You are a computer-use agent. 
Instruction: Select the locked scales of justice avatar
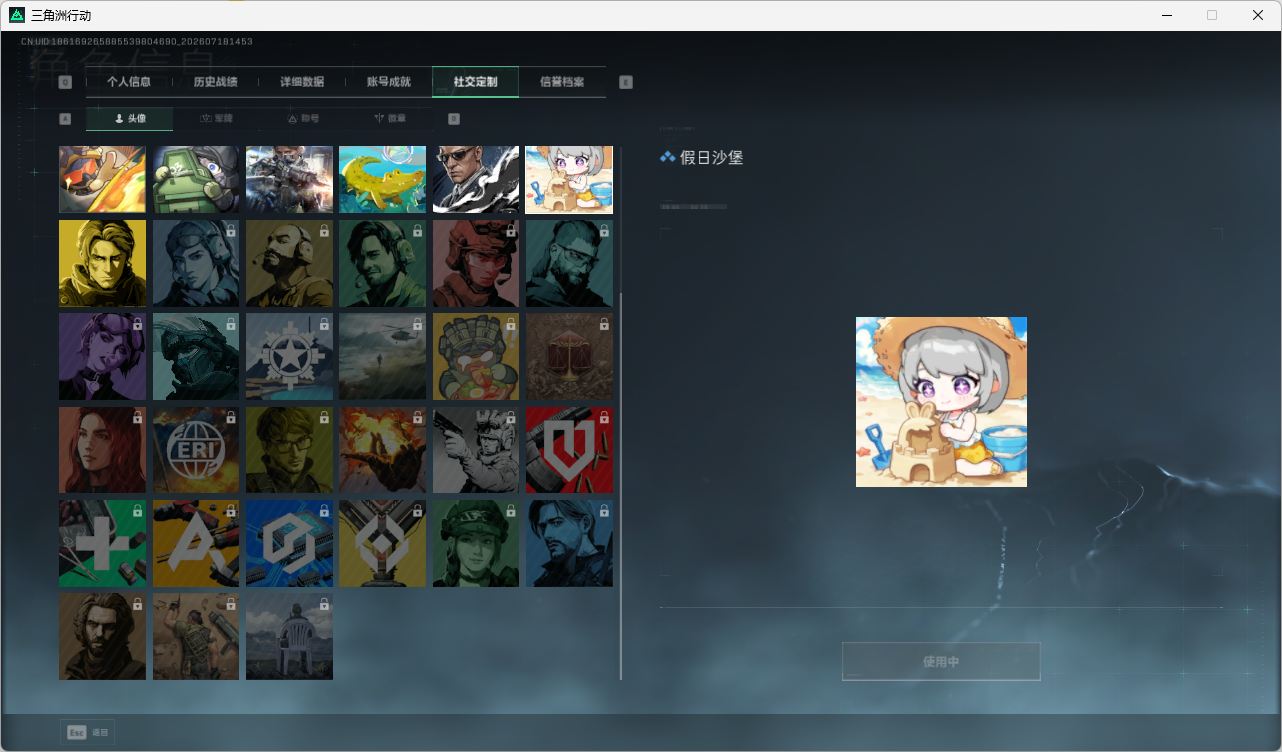[569, 356]
